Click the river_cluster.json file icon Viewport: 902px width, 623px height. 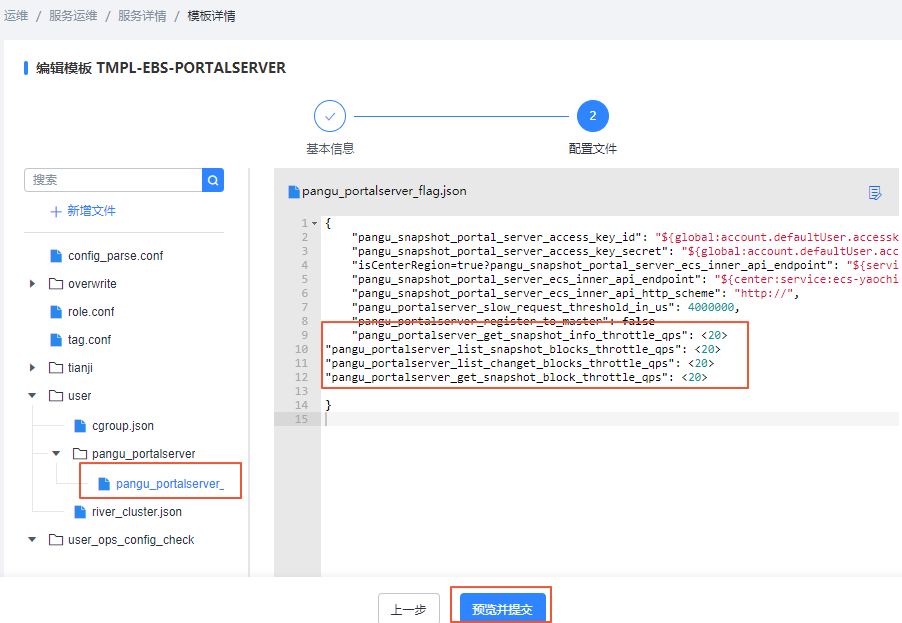coord(80,510)
